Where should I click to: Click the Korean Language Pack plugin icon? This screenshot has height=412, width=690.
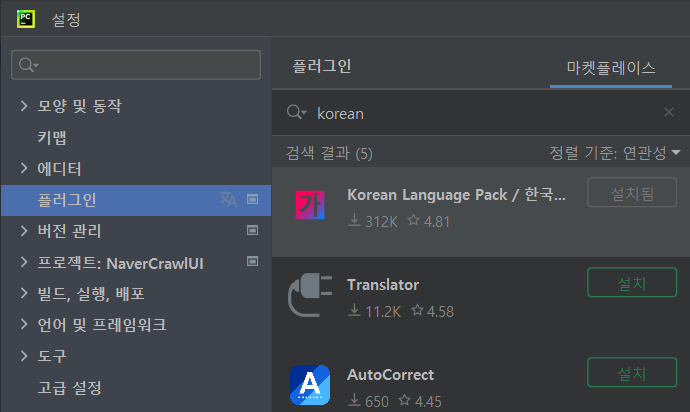pyautogui.click(x=310, y=205)
